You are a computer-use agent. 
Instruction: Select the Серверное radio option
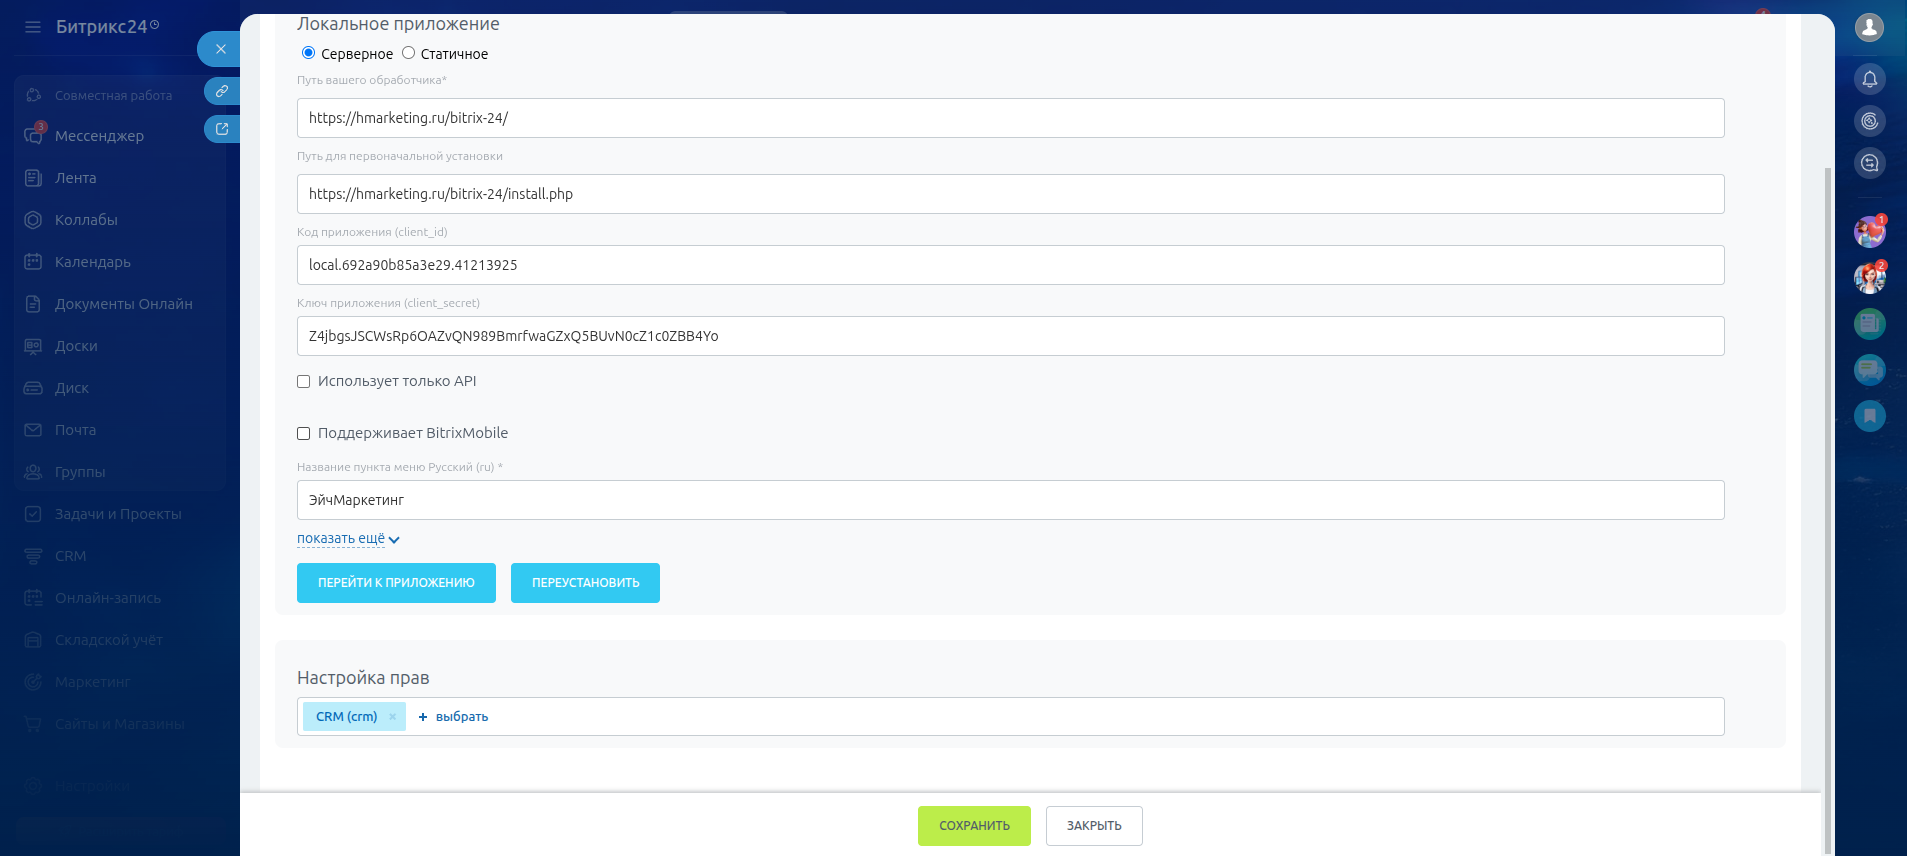[x=308, y=53]
